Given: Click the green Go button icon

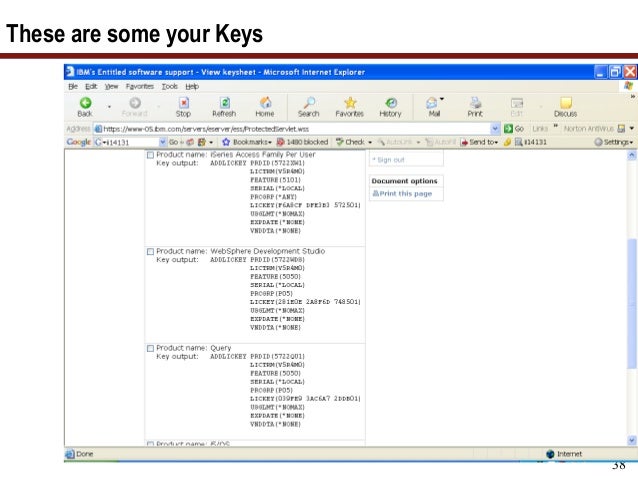Looking at the screenshot, I should pyautogui.click(x=509, y=129).
